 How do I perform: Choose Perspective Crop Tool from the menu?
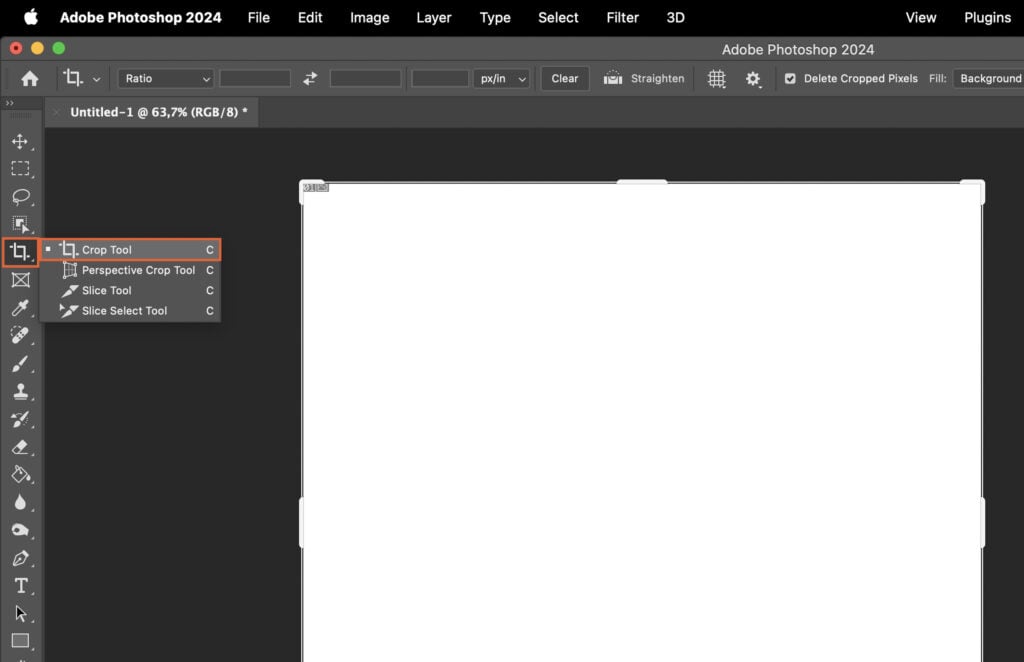[133, 270]
